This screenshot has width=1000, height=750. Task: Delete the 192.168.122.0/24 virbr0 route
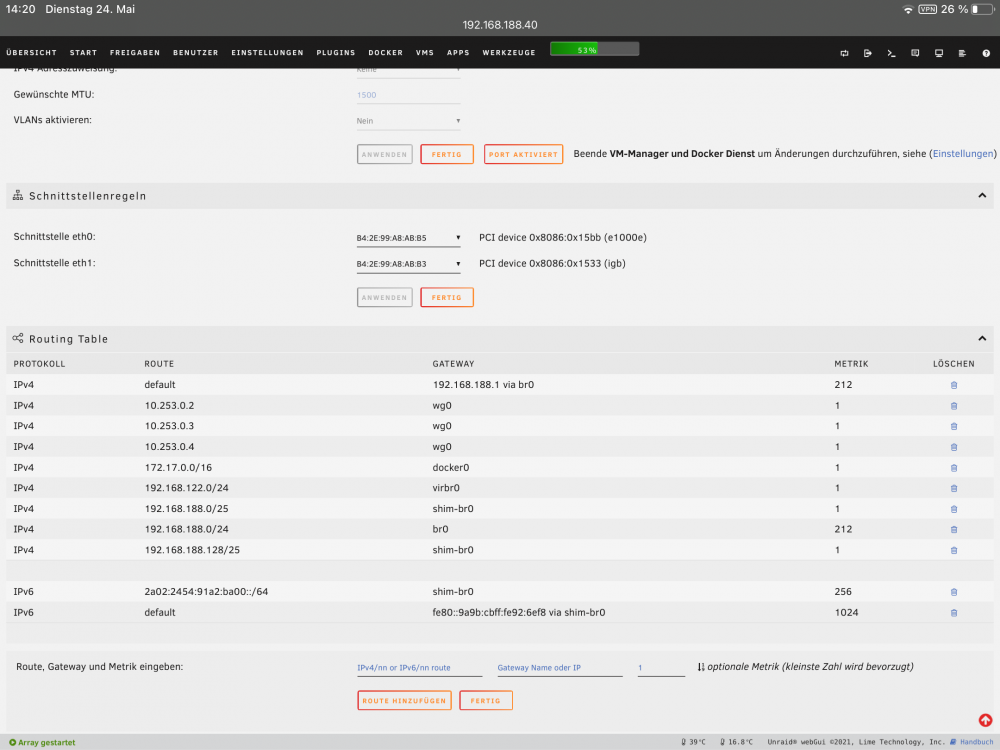click(x=953, y=489)
